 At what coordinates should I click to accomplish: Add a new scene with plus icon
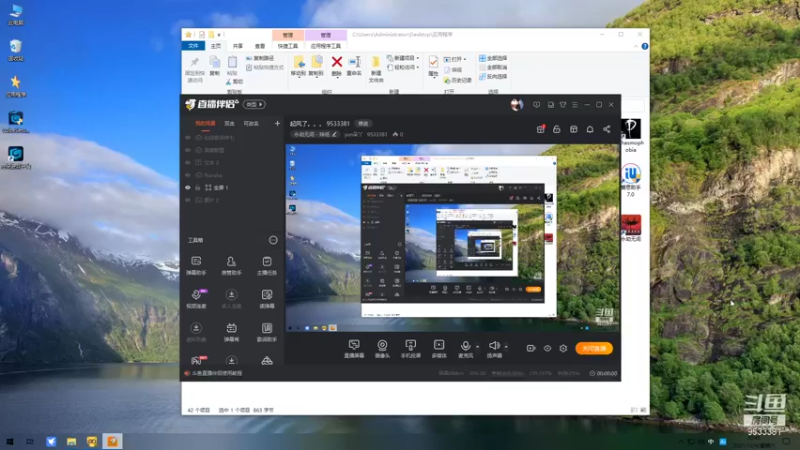pyautogui.click(x=277, y=123)
